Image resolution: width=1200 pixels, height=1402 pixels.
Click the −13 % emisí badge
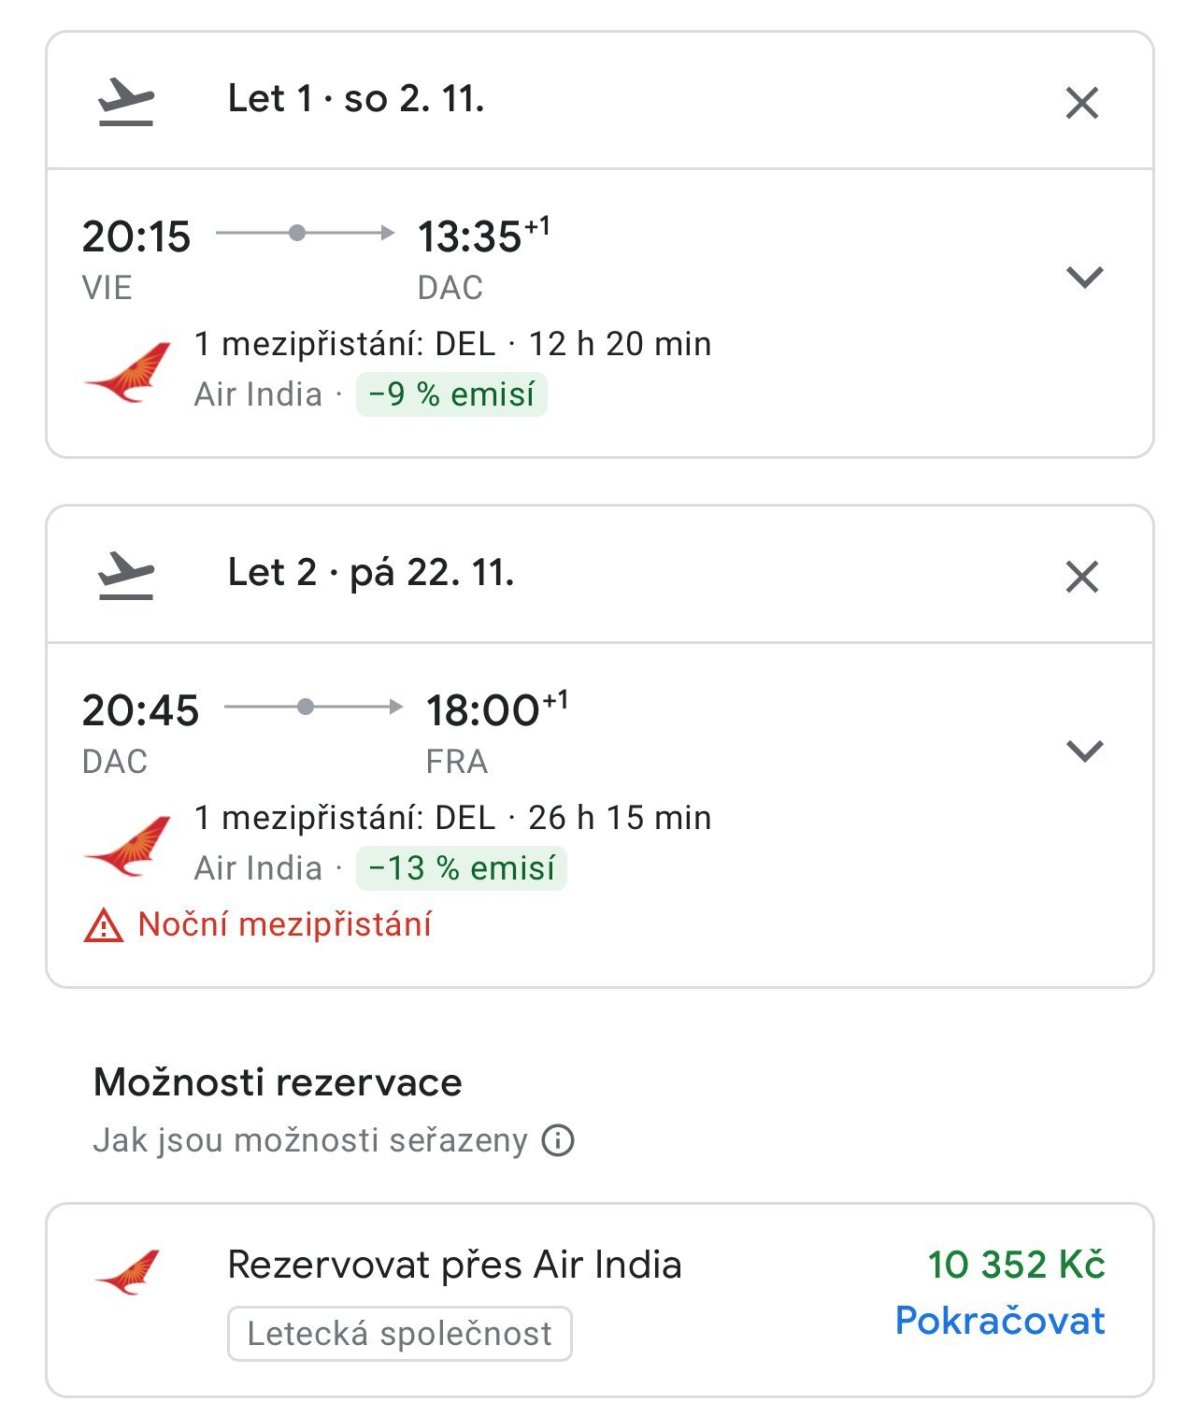(461, 868)
